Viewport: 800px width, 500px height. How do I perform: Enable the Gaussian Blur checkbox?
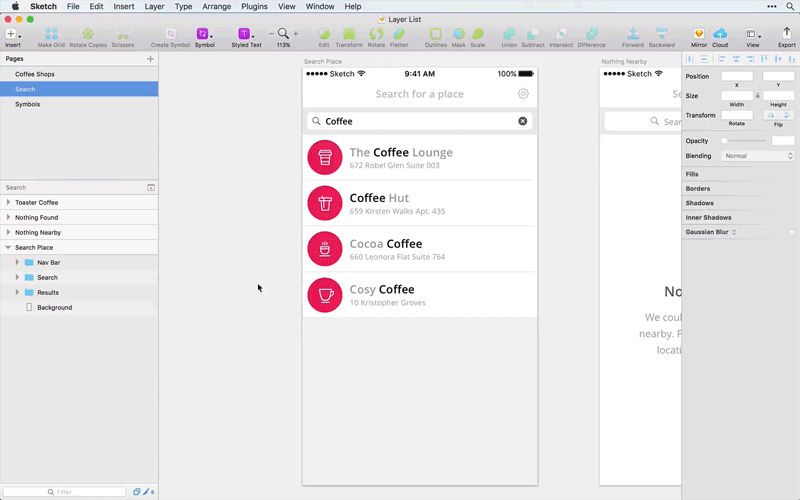(791, 232)
